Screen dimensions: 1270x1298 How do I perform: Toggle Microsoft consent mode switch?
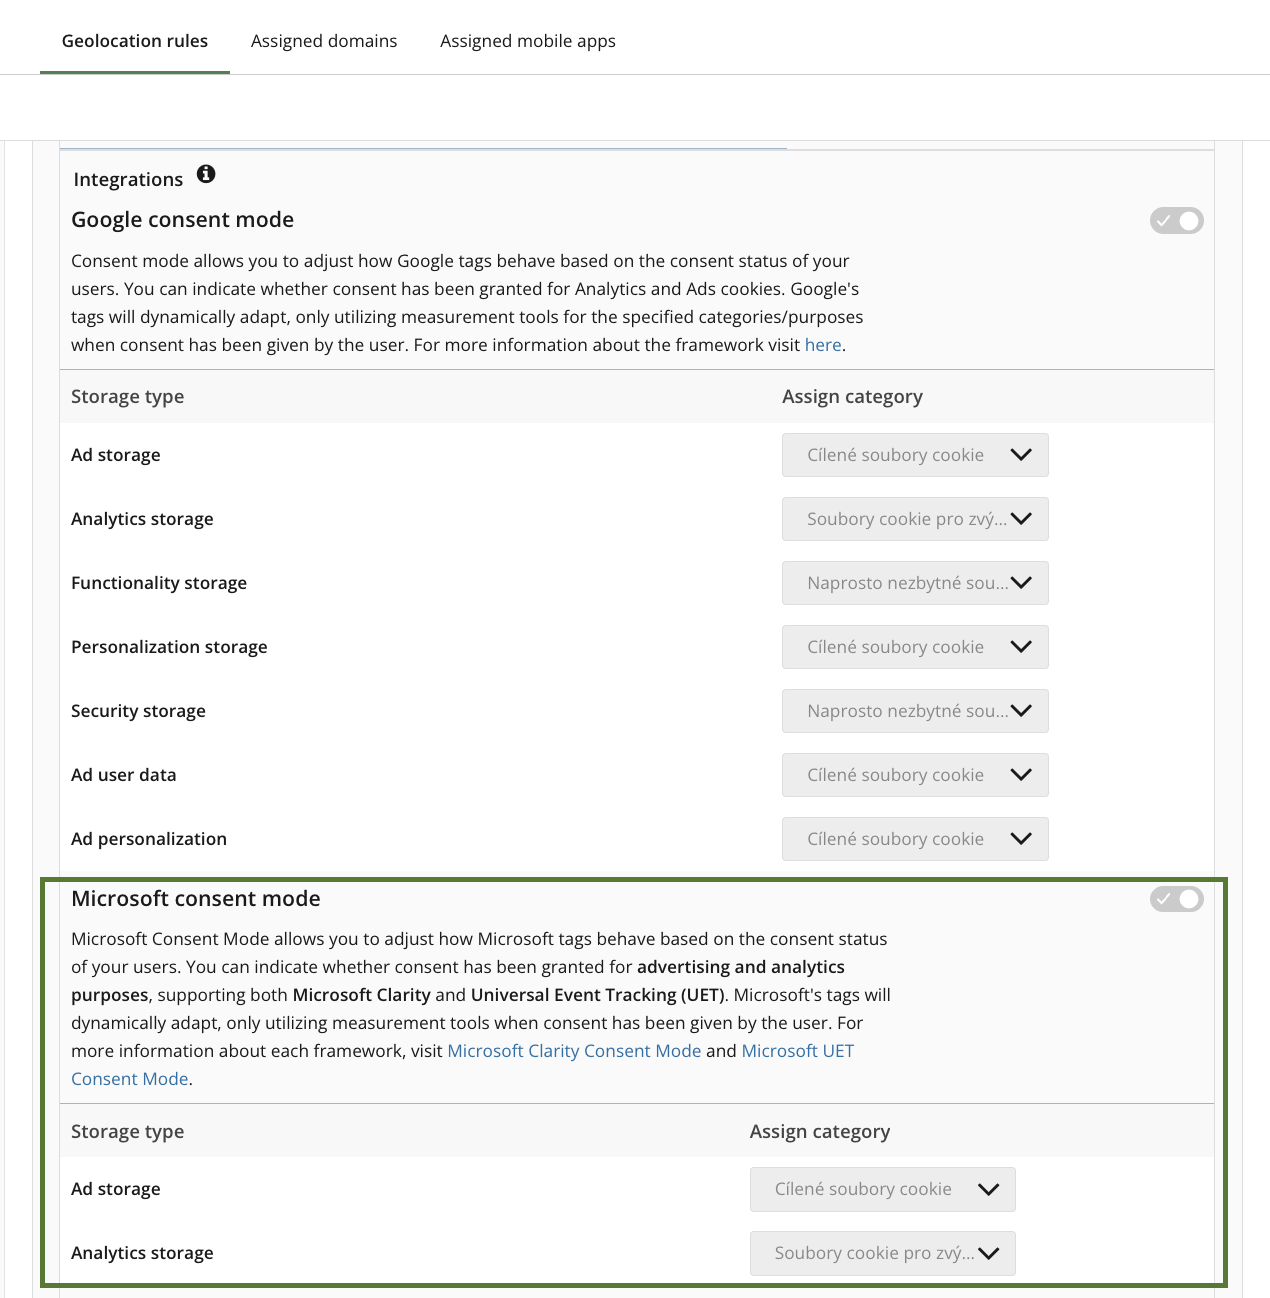[x=1176, y=899]
